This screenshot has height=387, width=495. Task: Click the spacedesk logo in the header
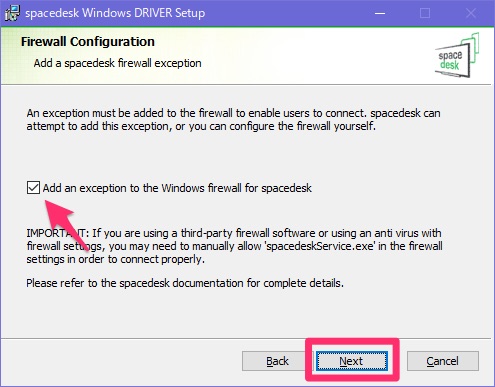click(x=457, y=55)
